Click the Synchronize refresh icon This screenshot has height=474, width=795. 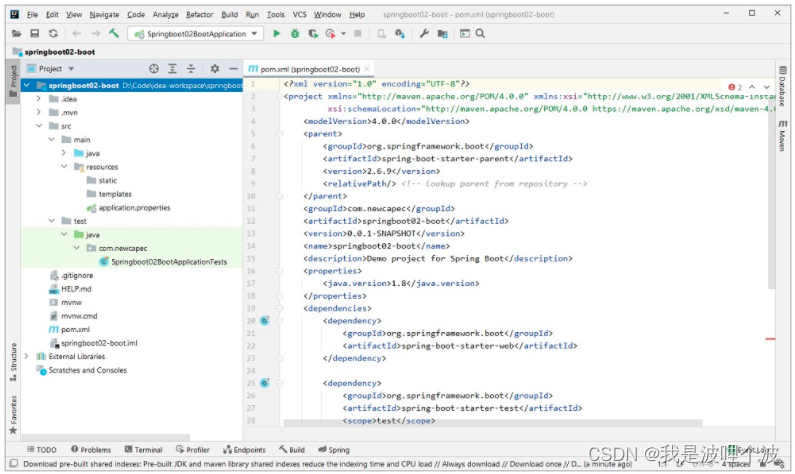click(x=53, y=34)
